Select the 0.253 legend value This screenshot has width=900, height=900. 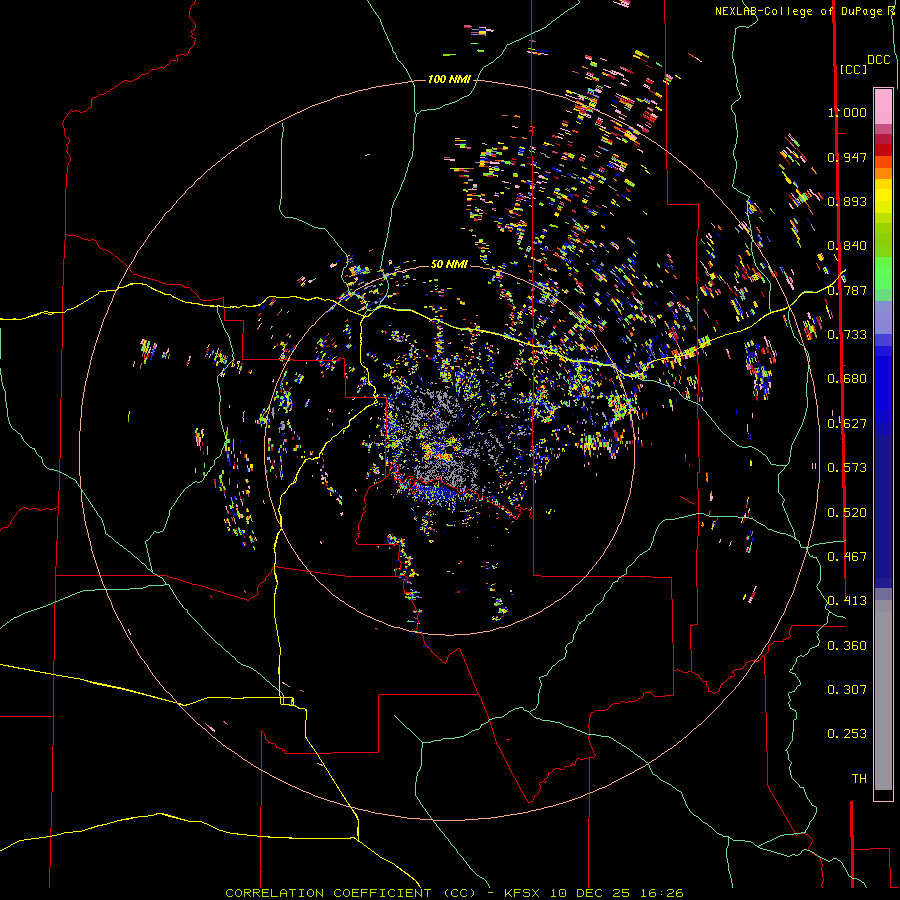(x=847, y=734)
